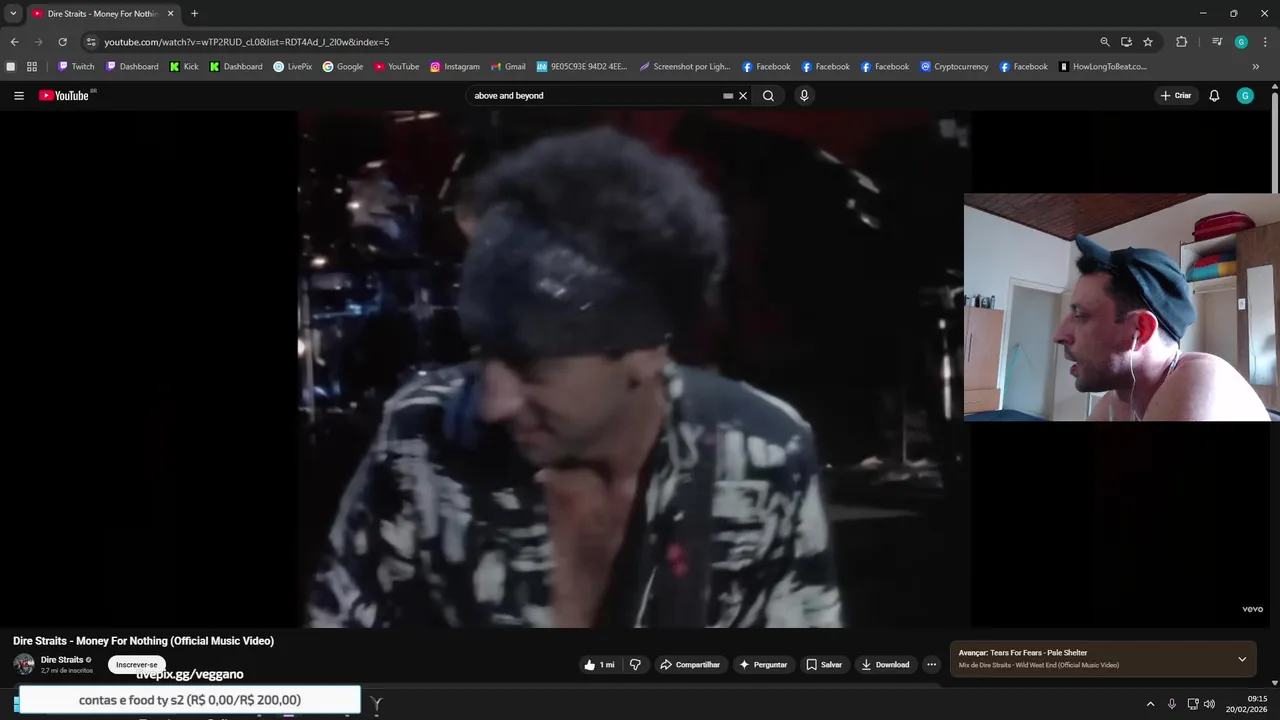Screen dimensions: 1280x720
Task: Open the Cryptocurrency bookmark
Action: coord(954,67)
